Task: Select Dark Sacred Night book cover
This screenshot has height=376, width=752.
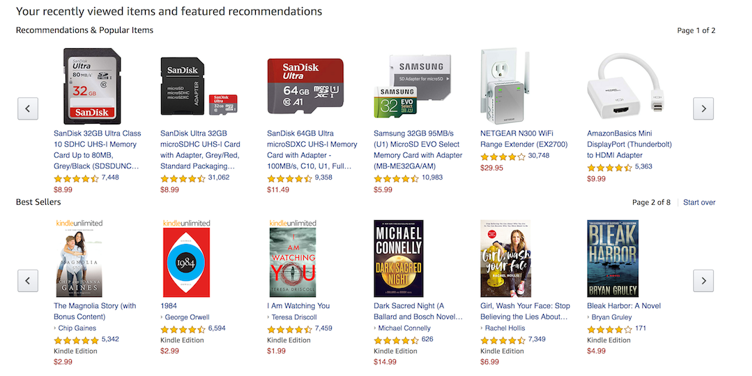Action: coord(399,258)
